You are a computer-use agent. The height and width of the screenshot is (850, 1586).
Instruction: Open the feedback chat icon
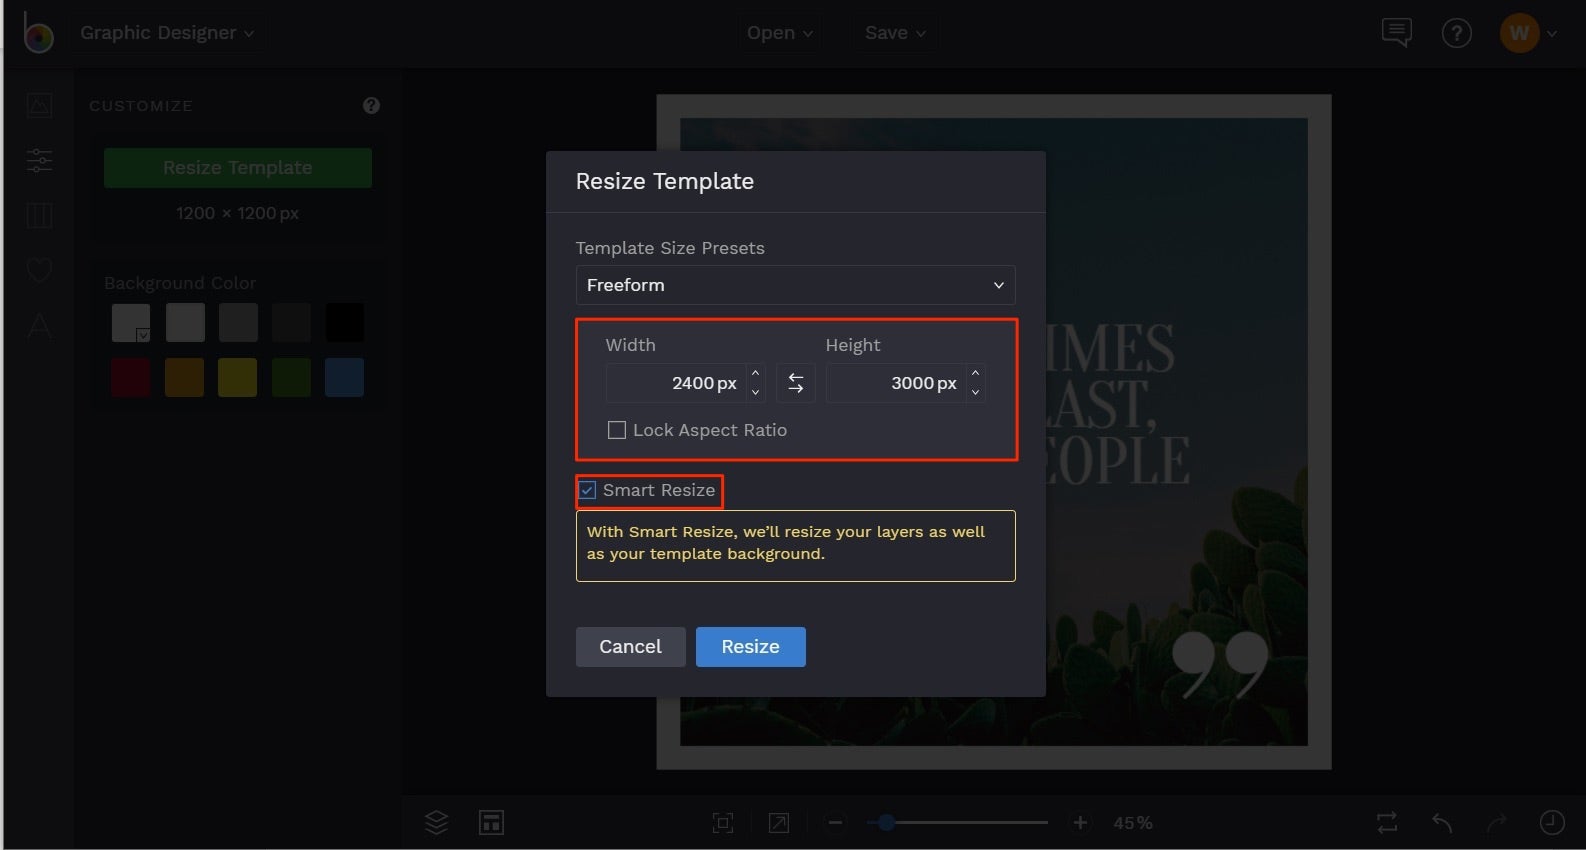pyautogui.click(x=1396, y=33)
